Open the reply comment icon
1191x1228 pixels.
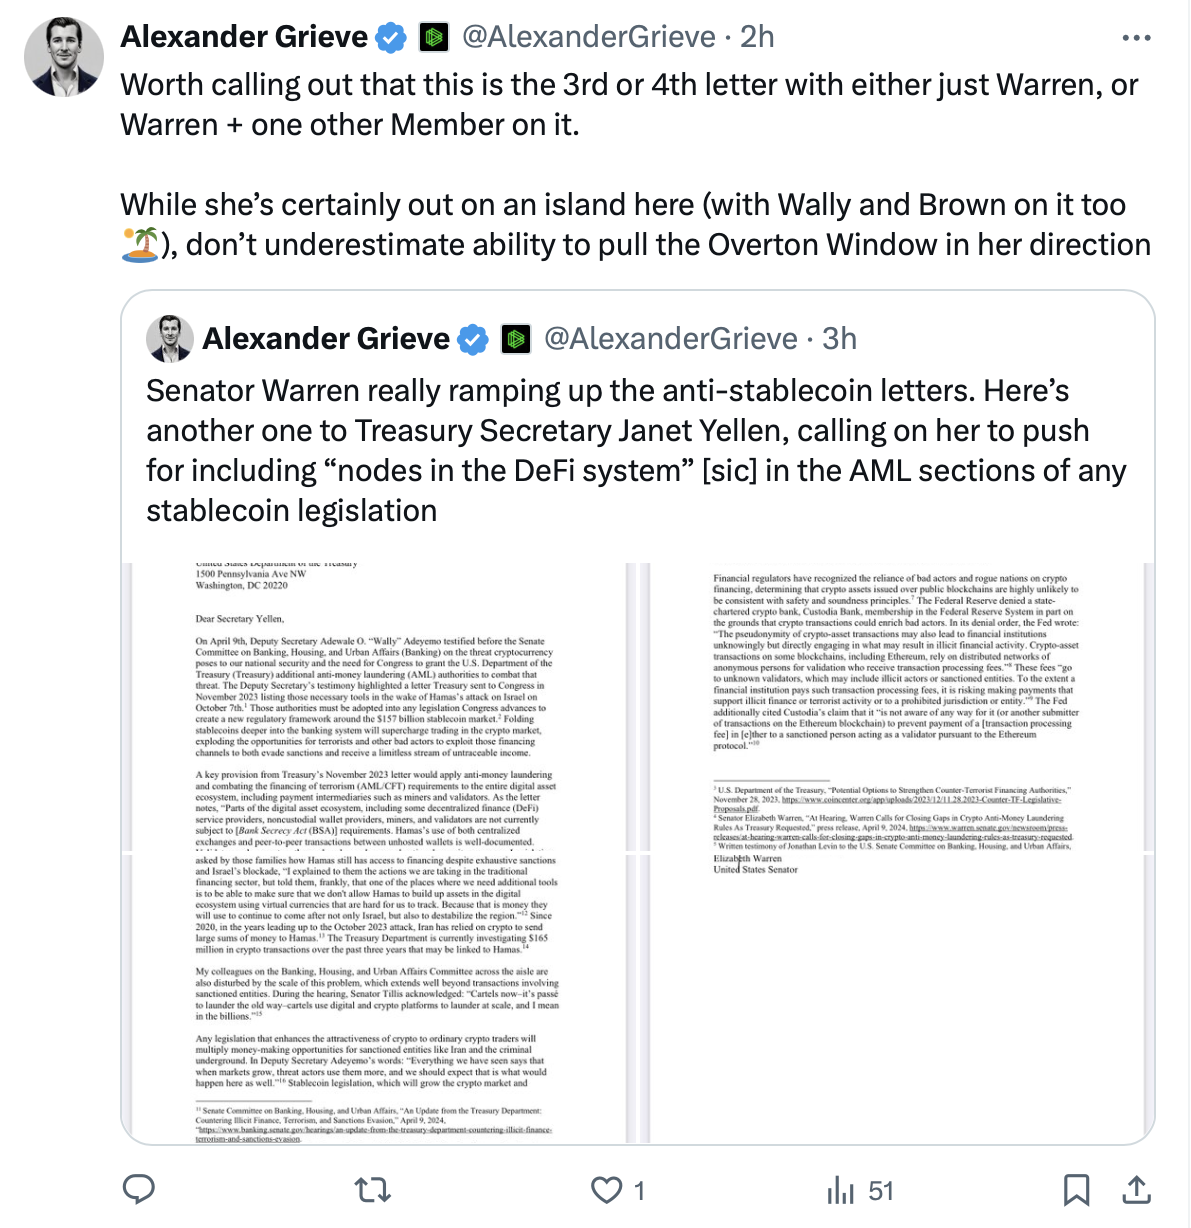point(138,1189)
